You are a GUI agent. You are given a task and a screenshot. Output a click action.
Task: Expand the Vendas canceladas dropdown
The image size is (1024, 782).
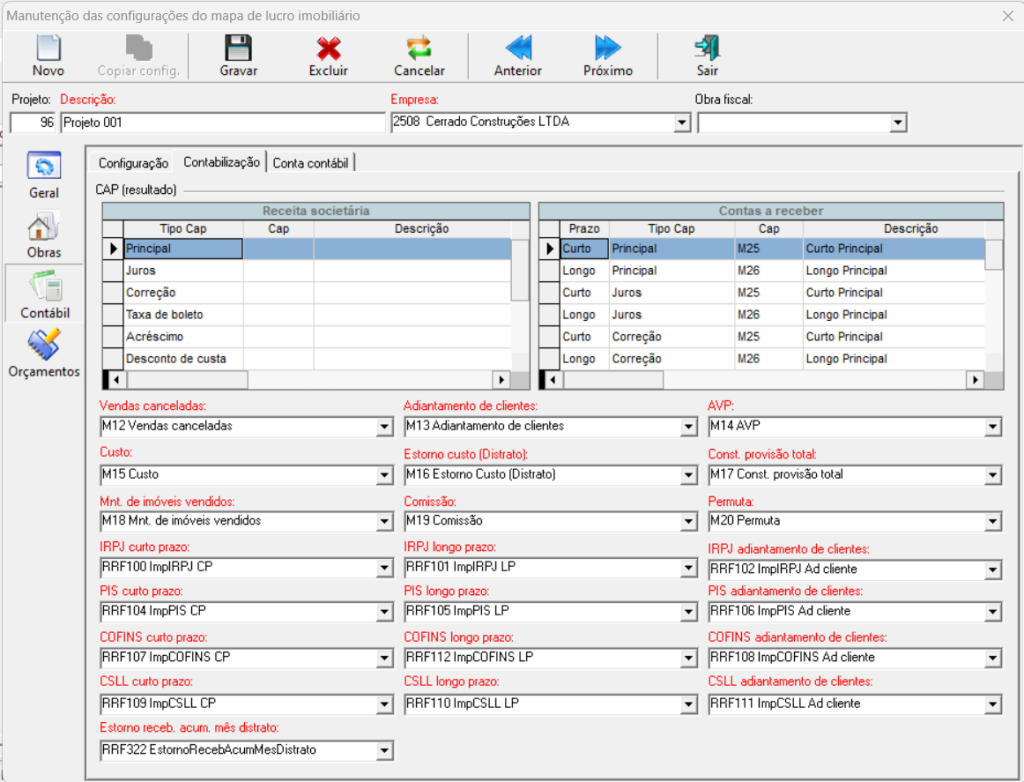click(x=384, y=427)
